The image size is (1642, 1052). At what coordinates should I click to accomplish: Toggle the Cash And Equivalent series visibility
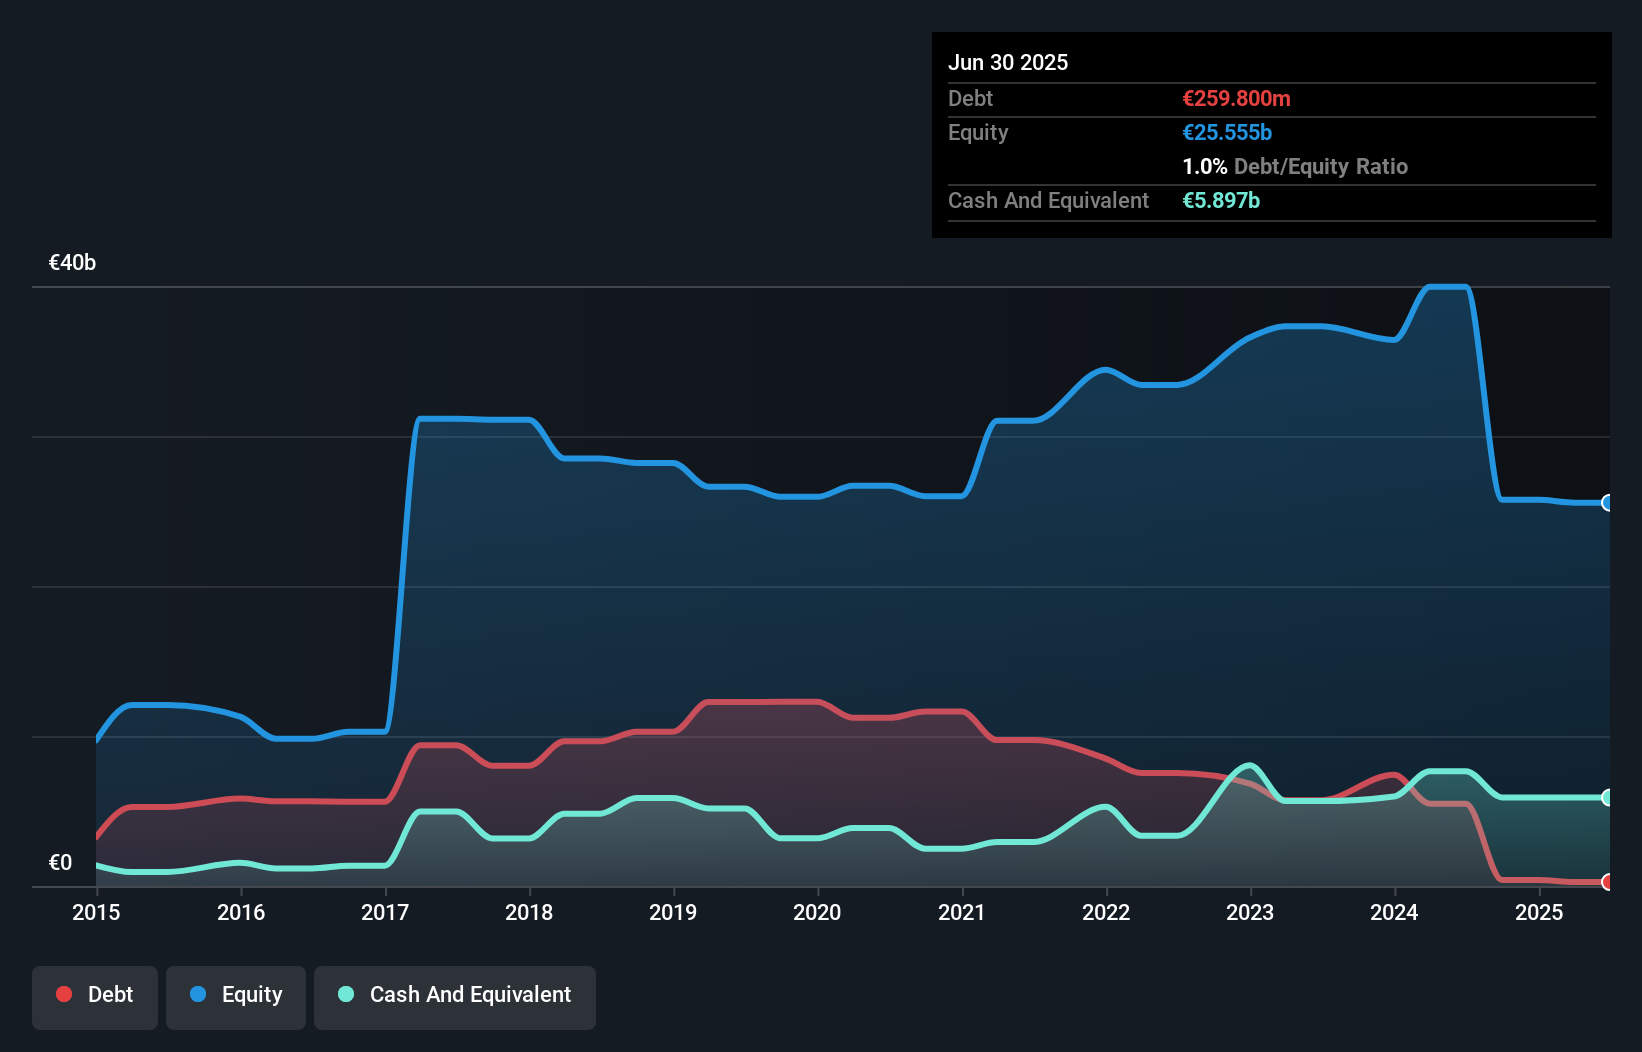click(x=455, y=997)
